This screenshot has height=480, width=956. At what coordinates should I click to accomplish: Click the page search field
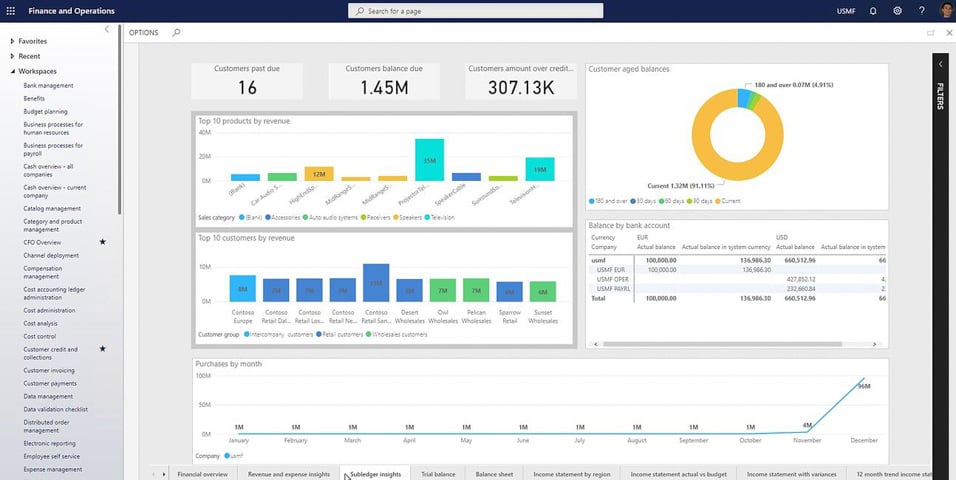(x=476, y=11)
